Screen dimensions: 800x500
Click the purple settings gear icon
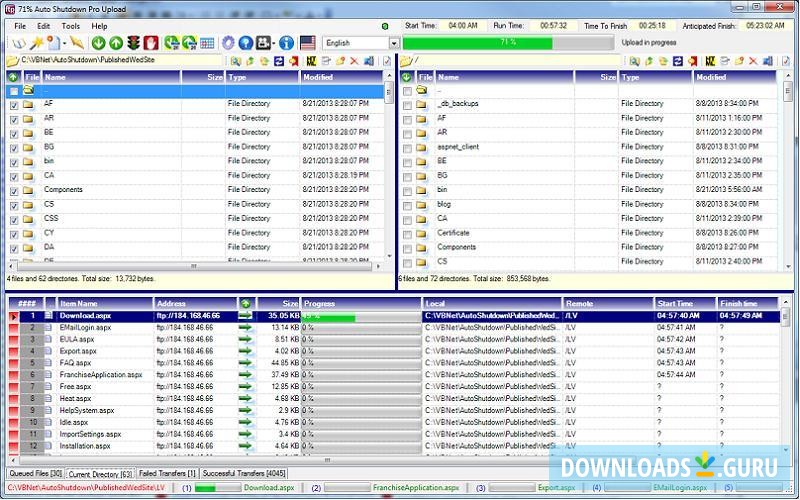[228, 43]
